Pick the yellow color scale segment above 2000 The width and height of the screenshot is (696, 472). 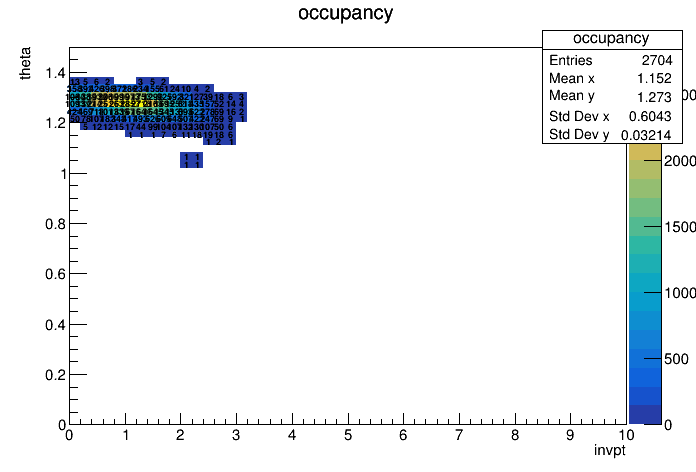[645, 151]
